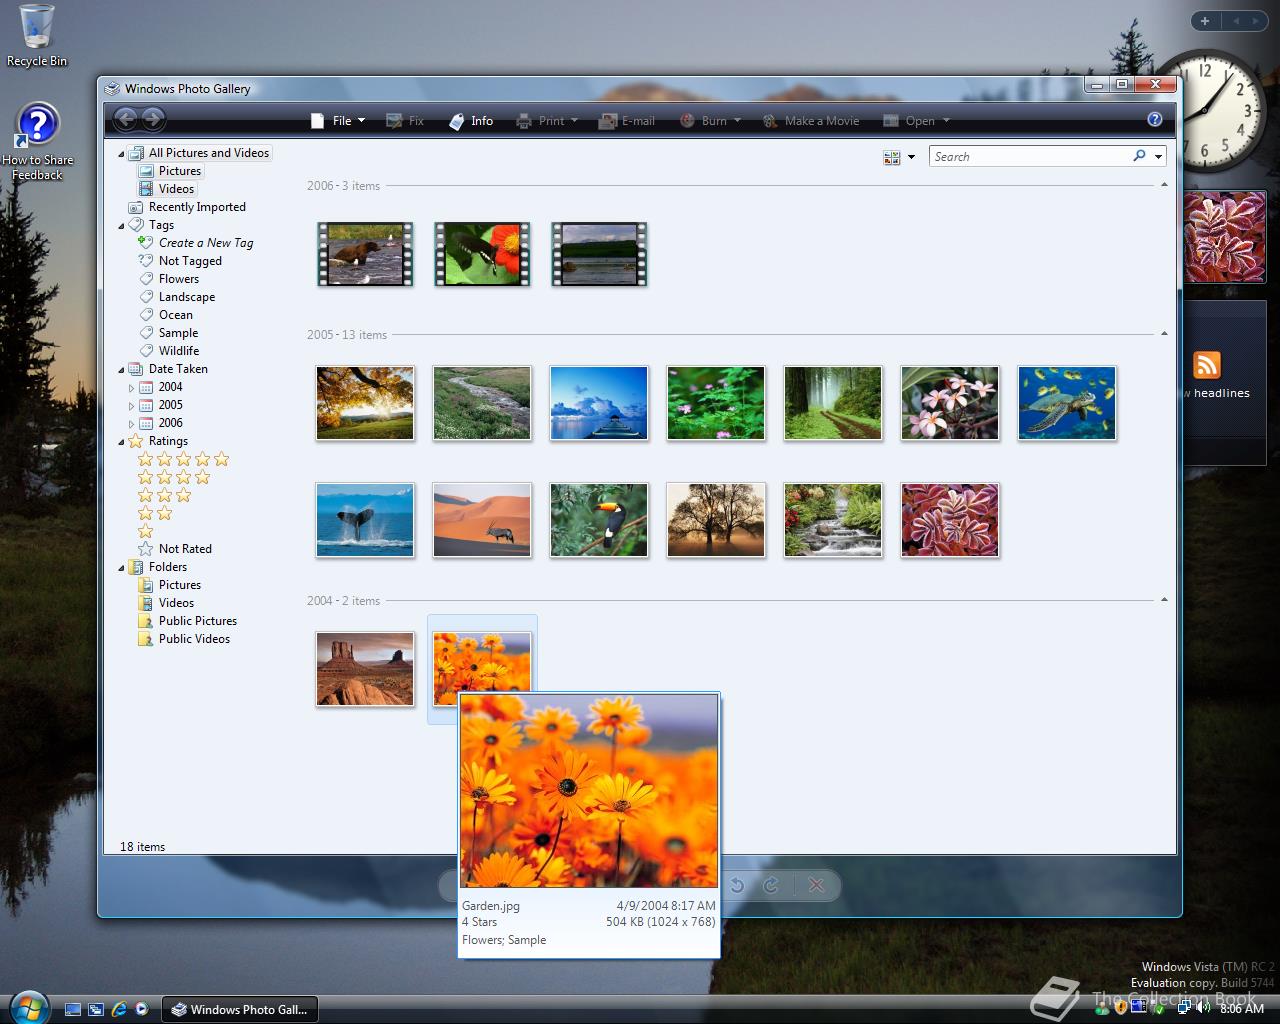Screen dimensions: 1280x1024
Task: Click the sidebar add gadget plus button
Action: pos(1205,21)
